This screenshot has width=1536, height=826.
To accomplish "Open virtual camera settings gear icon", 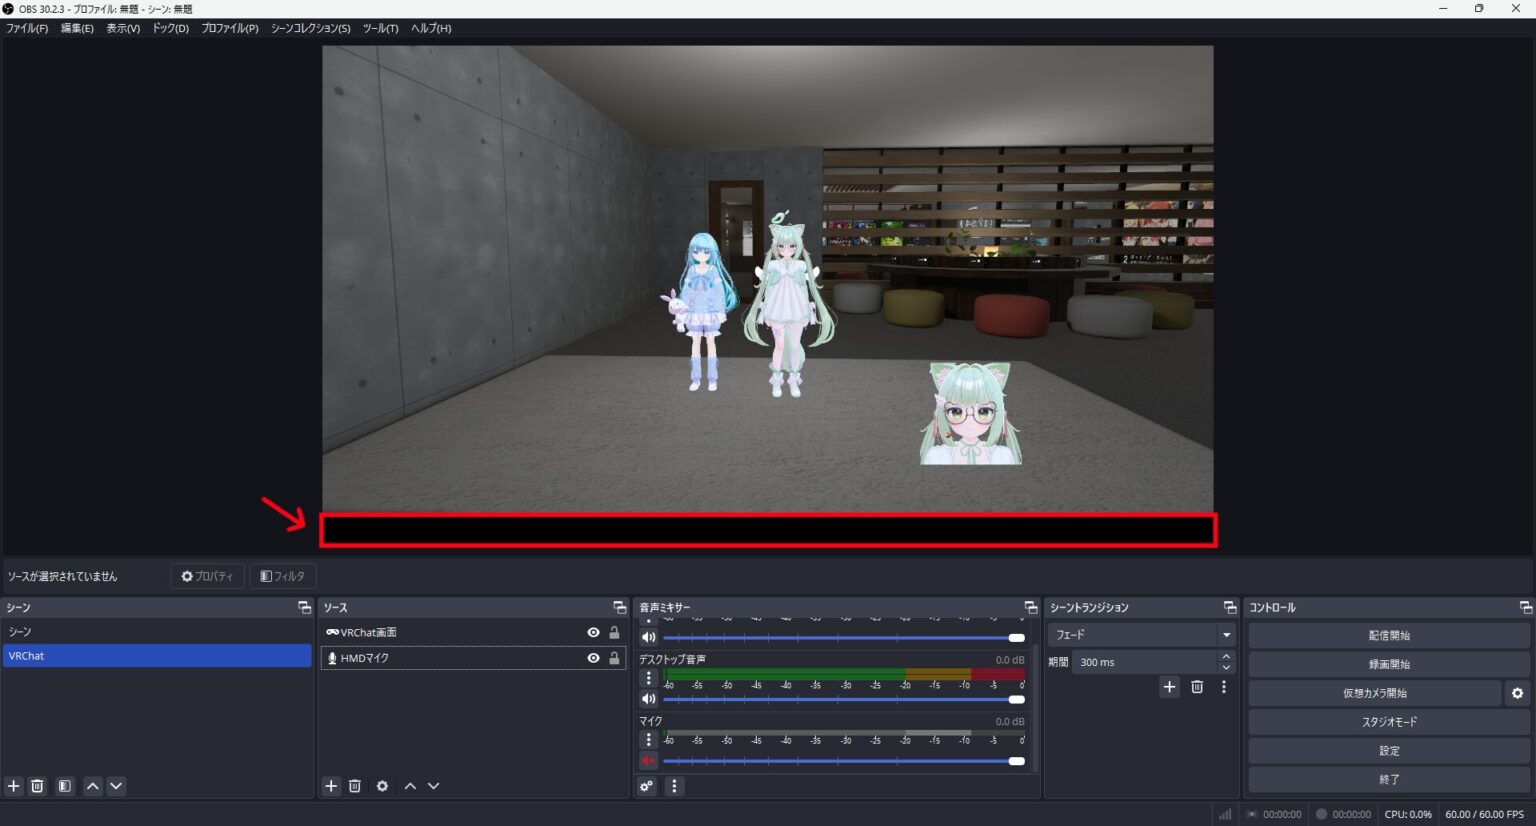I will pyautogui.click(x=1518, y=692).
